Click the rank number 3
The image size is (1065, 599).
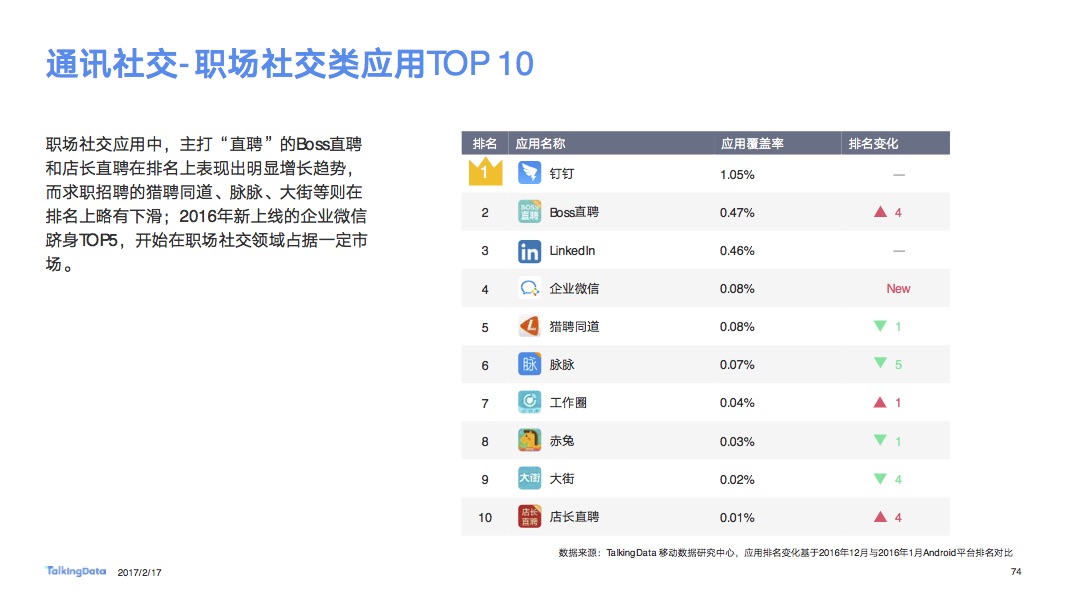pyautogui.click(x=485, y=251)
